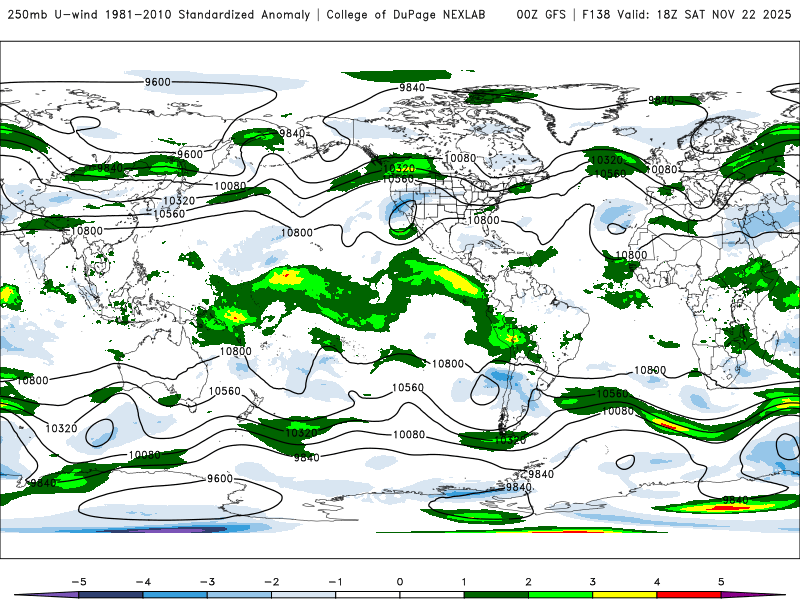Click the colorbar tick label '-2'

pos(271,582)
